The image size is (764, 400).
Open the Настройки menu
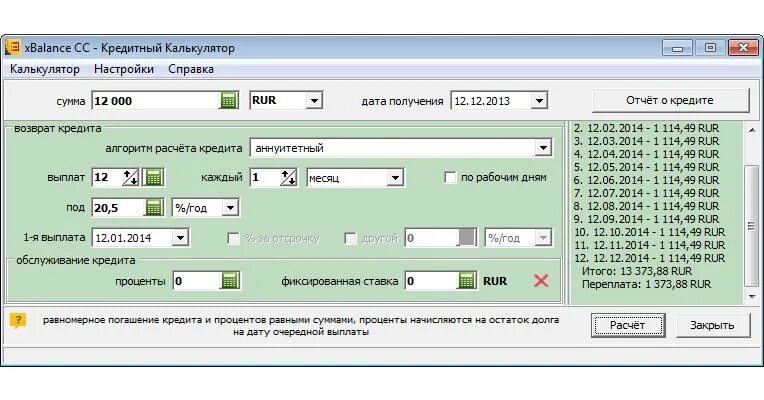[x=124, y=69]
